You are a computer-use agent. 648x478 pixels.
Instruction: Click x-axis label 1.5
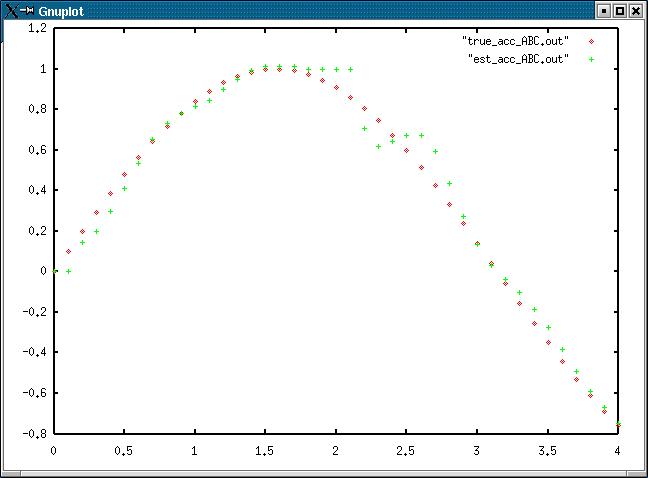(264, 451)
